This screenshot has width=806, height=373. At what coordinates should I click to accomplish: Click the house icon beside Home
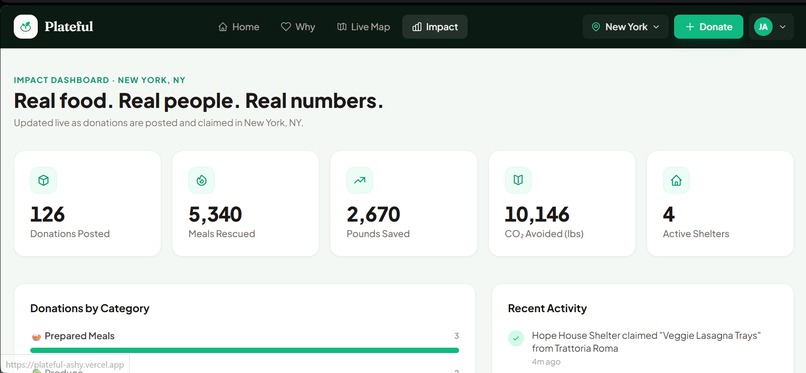click(223, 27)
